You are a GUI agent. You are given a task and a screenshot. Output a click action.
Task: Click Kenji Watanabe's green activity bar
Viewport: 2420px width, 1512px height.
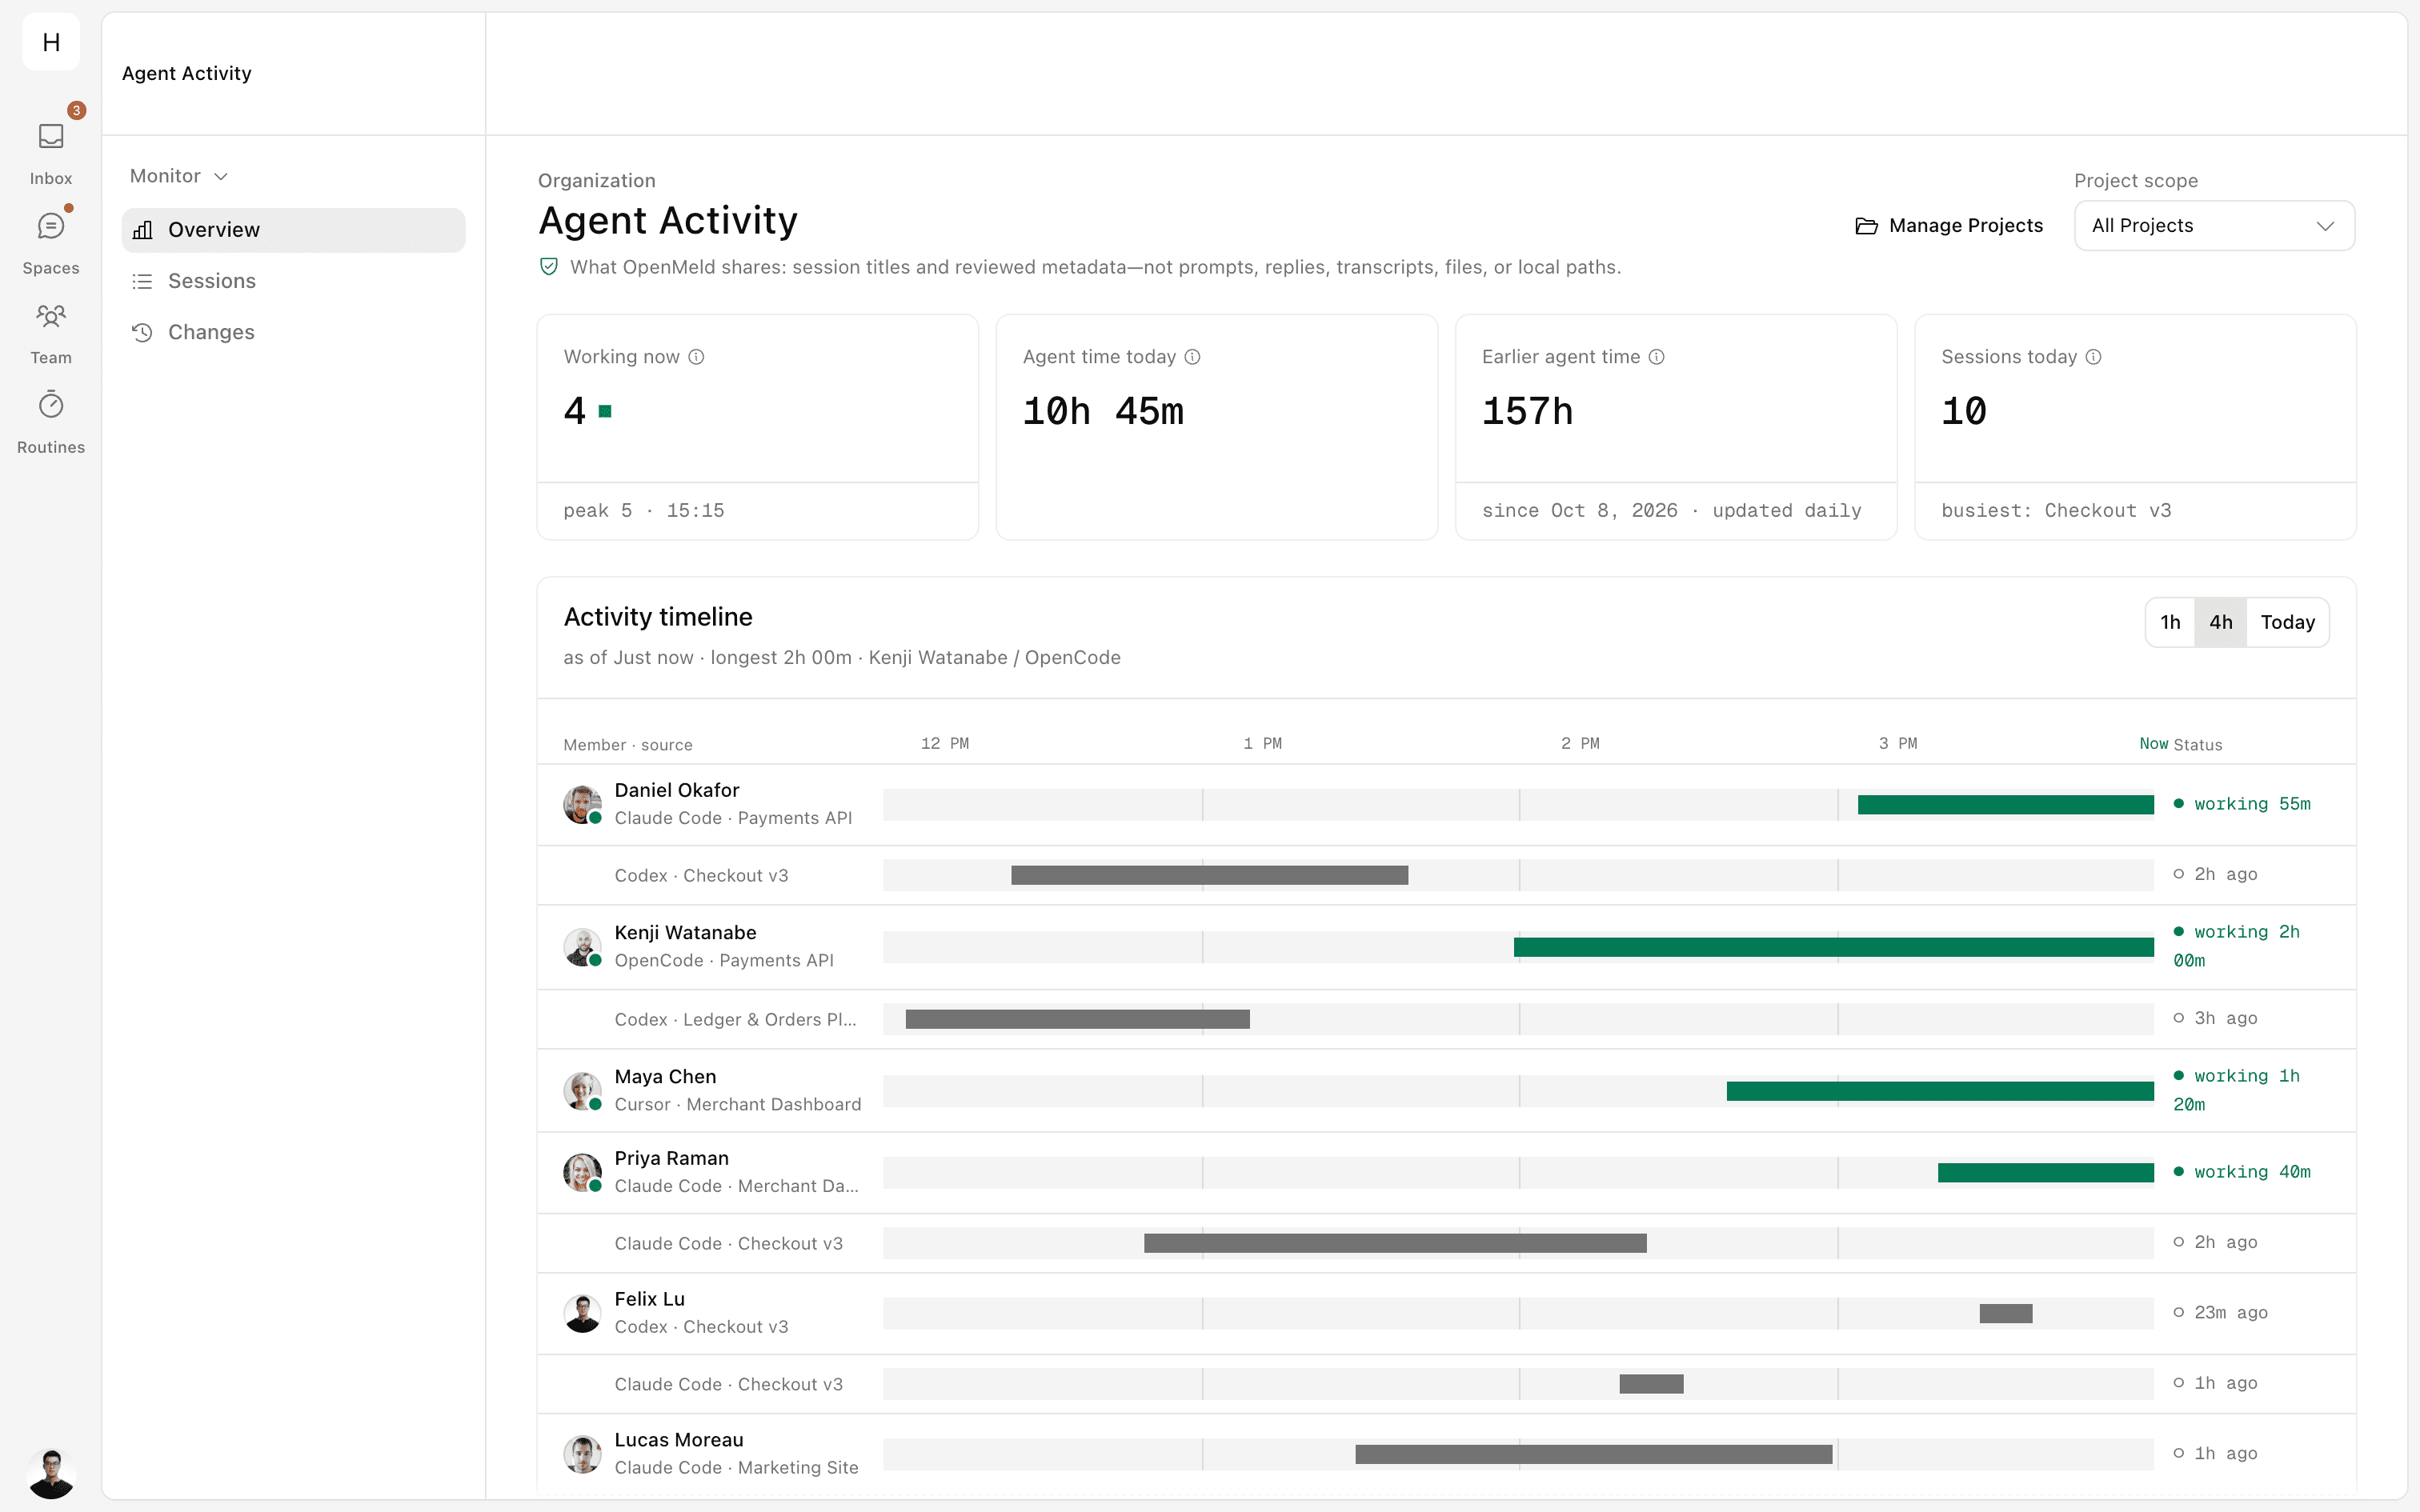click(x=1833, y=947)
